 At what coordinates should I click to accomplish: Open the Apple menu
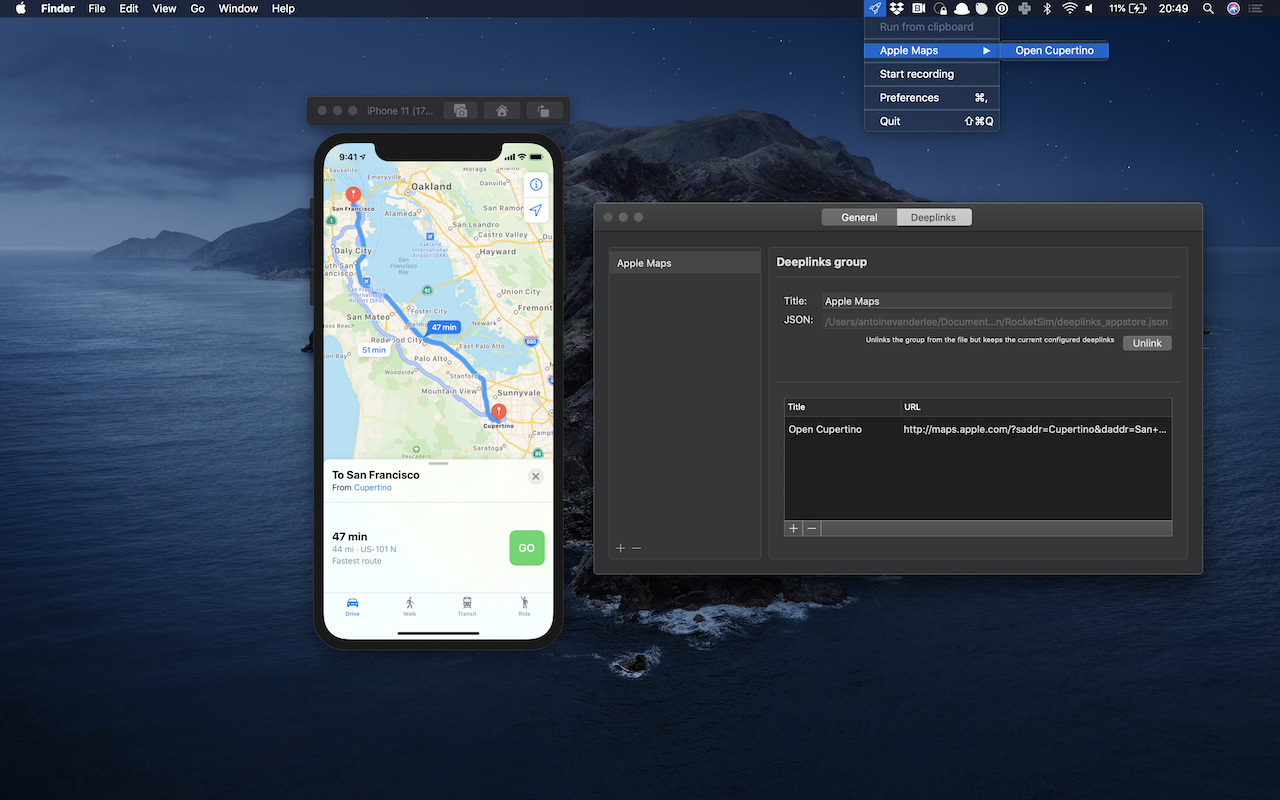coord(20,8)
